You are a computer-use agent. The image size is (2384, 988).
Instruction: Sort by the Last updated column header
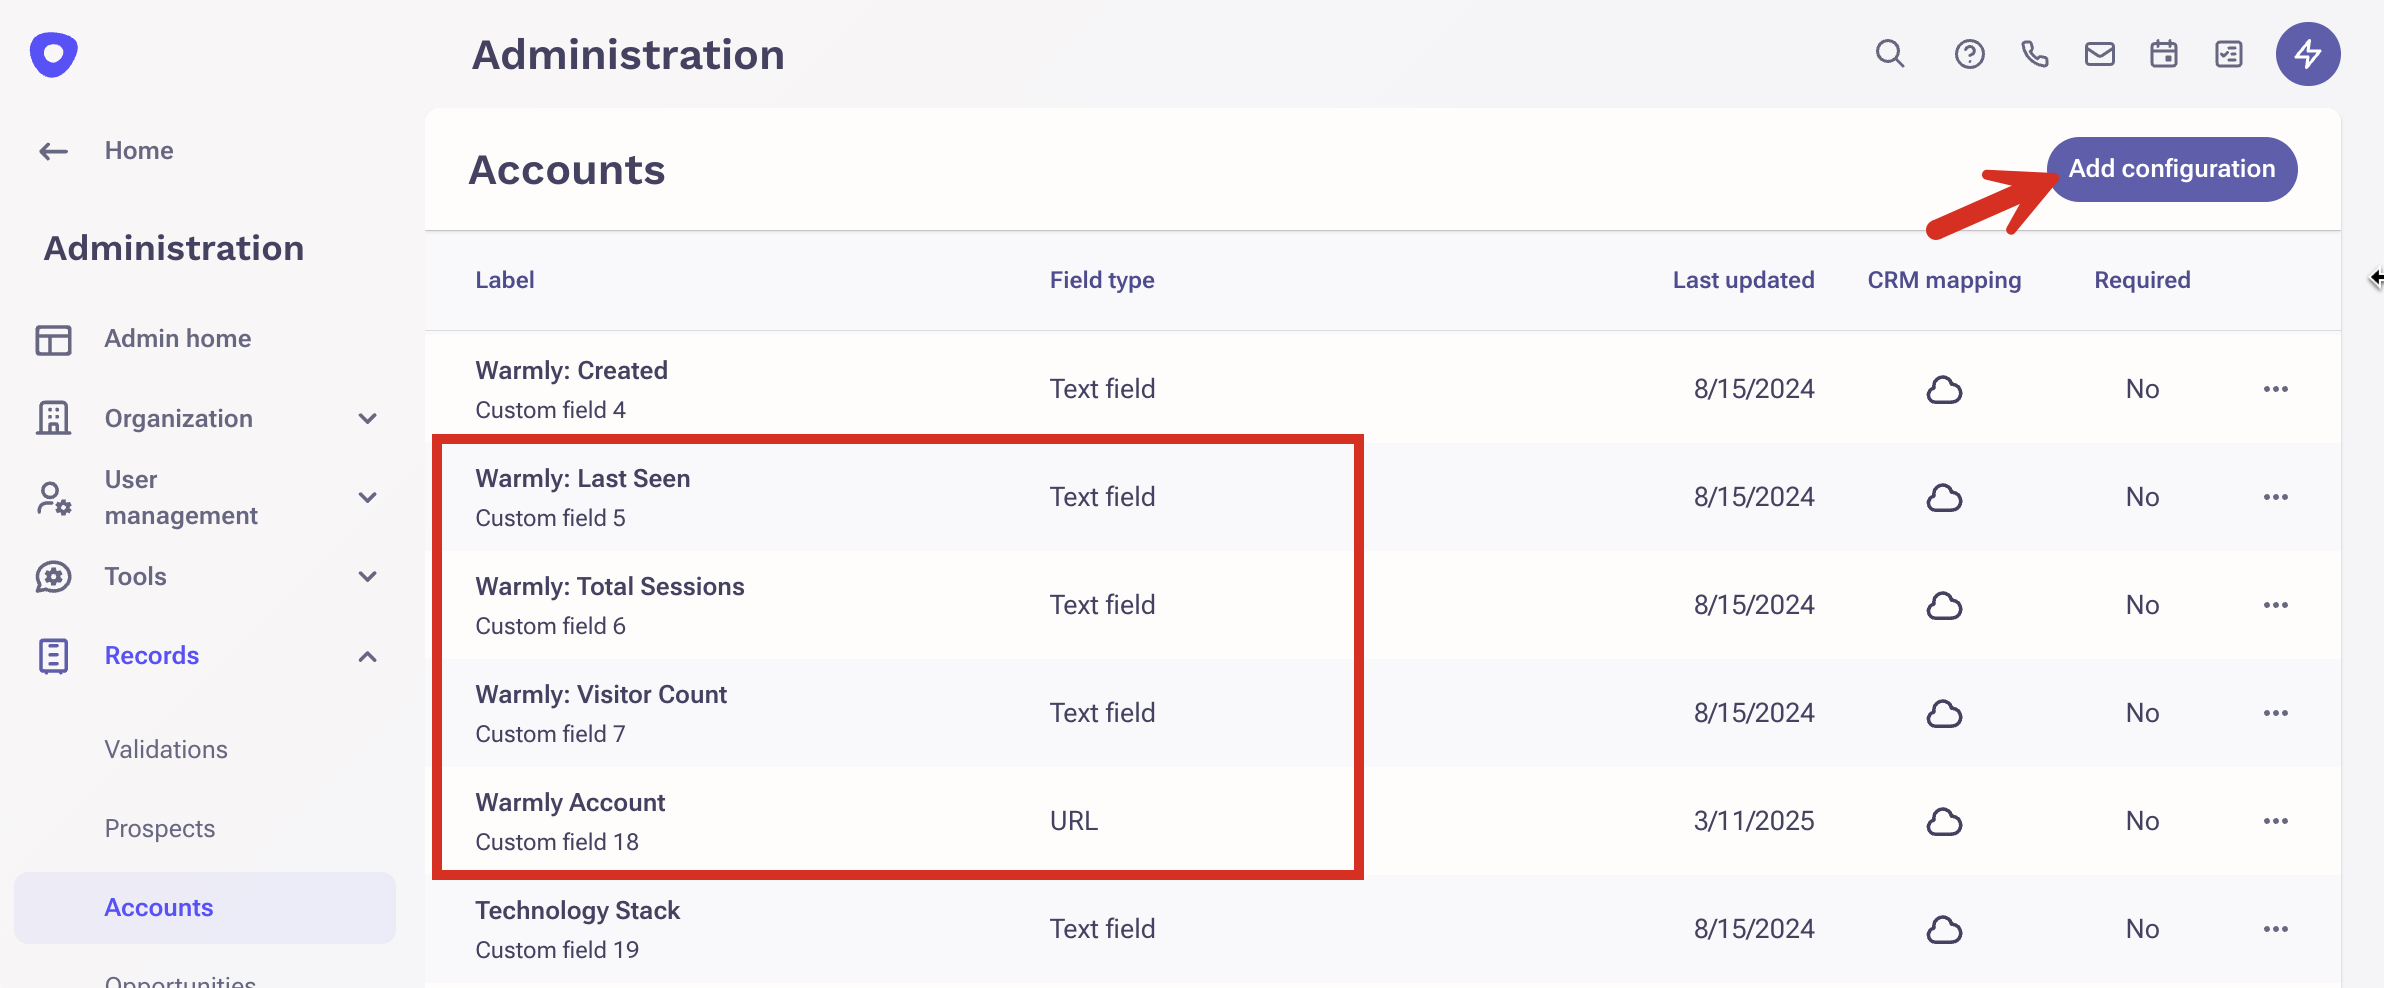coord(1743,280)
